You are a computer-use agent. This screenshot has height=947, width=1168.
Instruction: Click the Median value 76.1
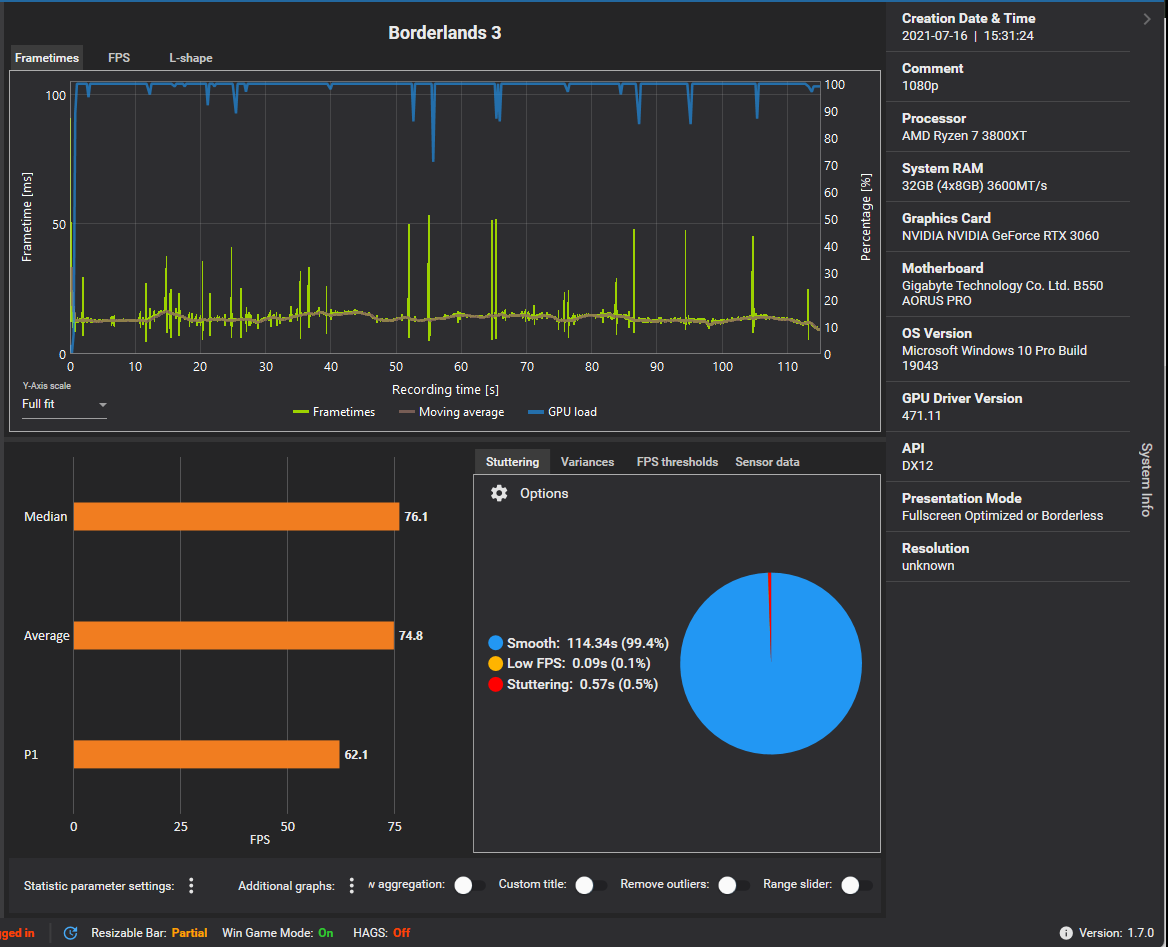point(416,516)
